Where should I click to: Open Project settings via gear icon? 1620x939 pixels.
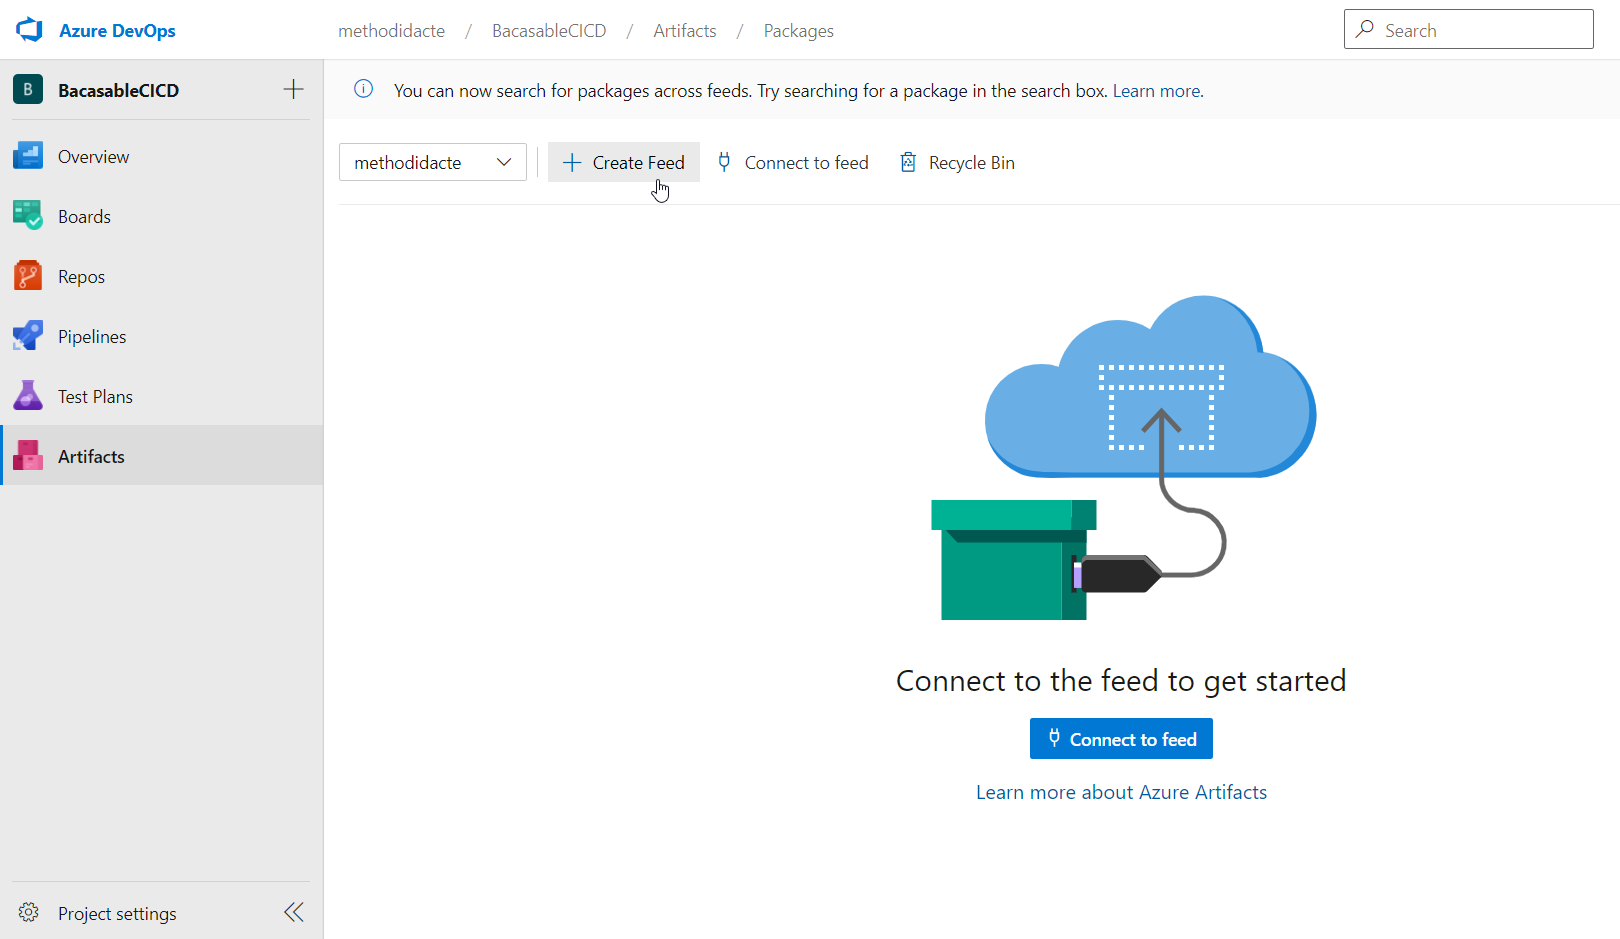(29, 912)
